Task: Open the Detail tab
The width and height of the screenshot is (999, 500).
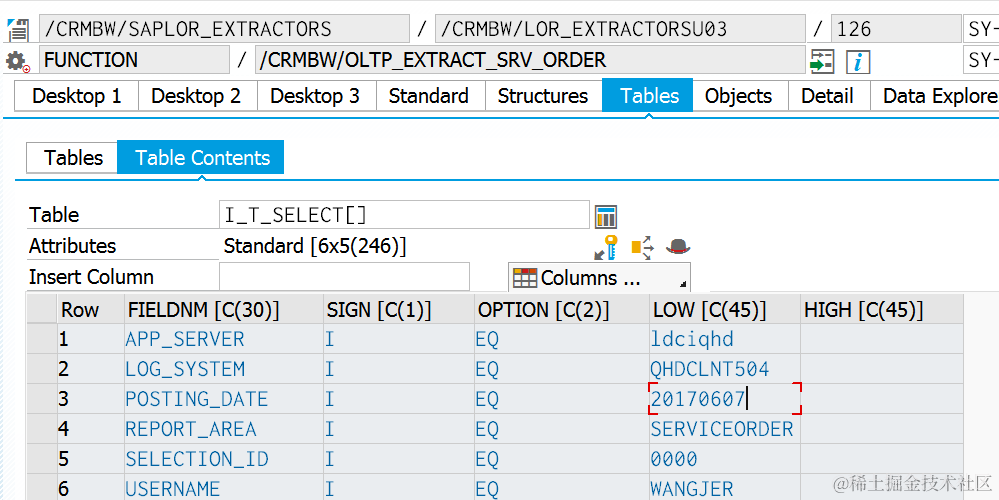Action: [x=828, y=96]
